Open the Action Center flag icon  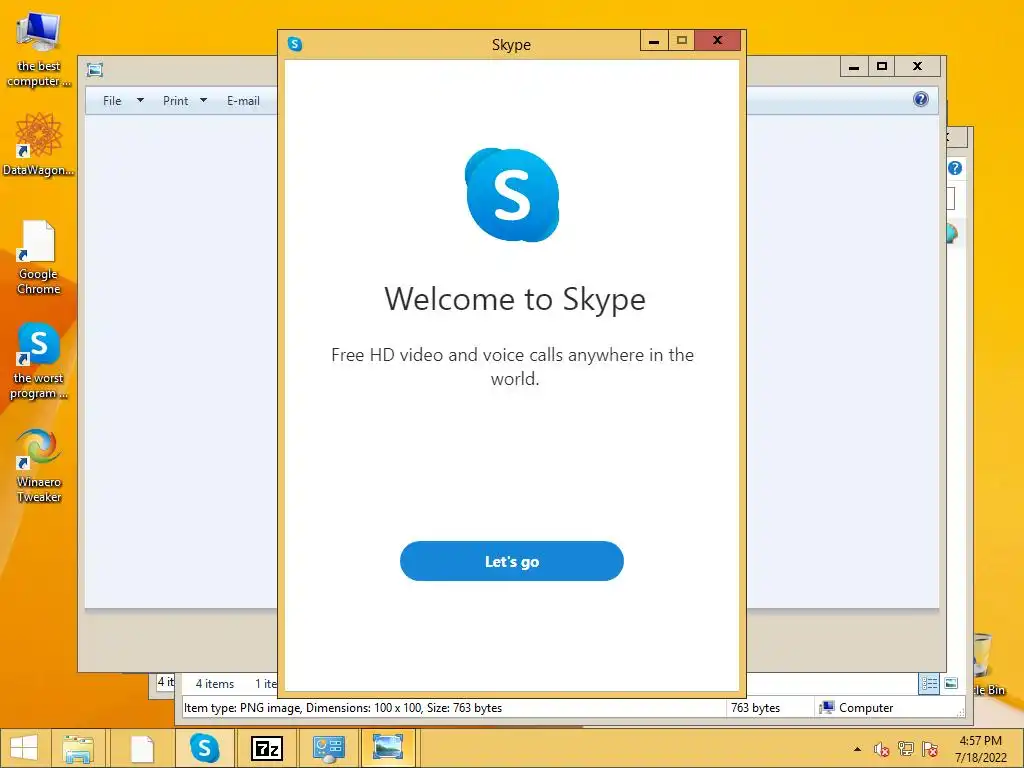[930, 749]
